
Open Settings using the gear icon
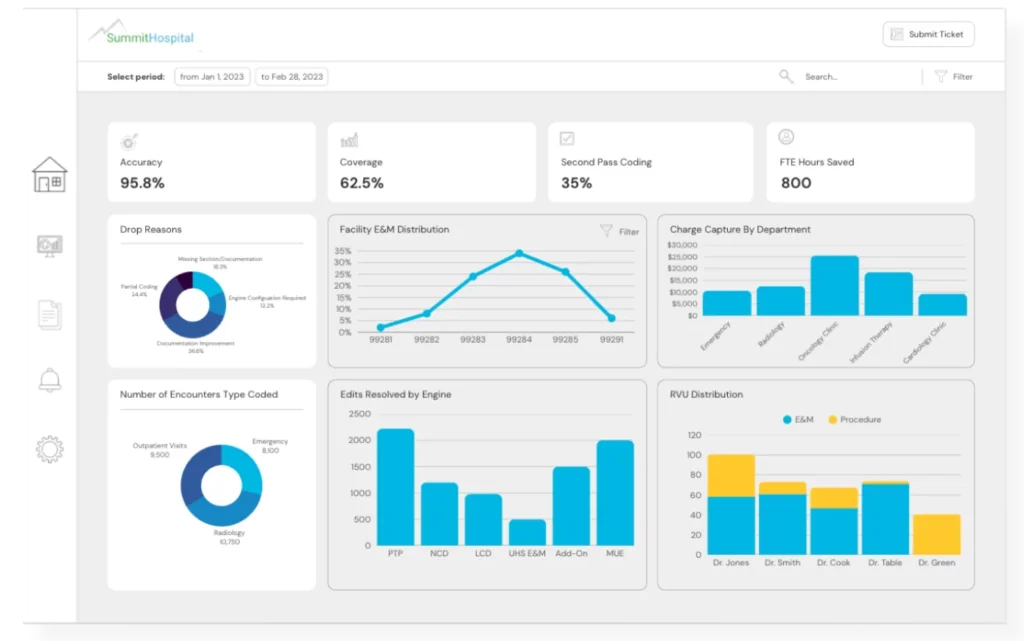tap(48, 449)
